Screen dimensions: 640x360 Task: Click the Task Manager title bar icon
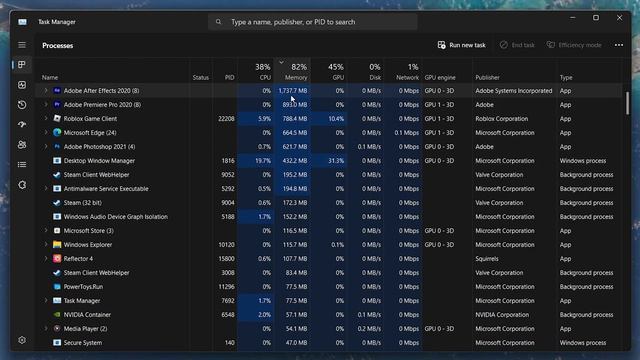pyautogui.click(x=22, y=22)
